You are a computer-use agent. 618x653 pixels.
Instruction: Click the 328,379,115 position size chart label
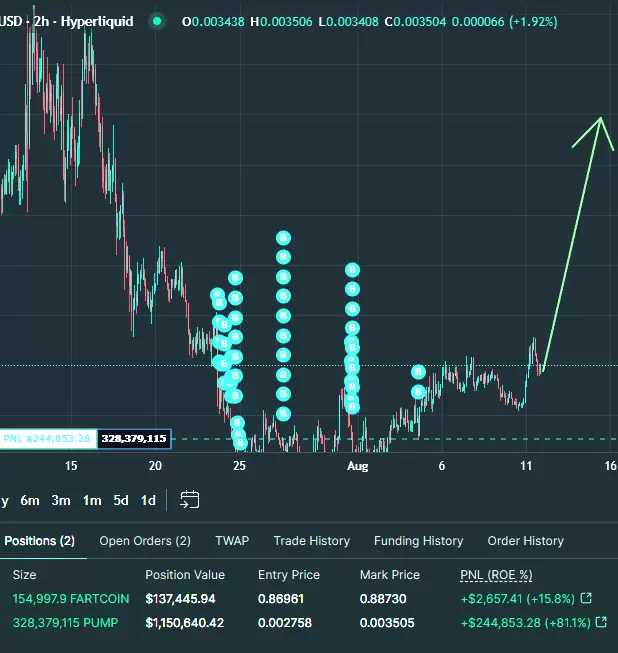(x=134, y=439)
